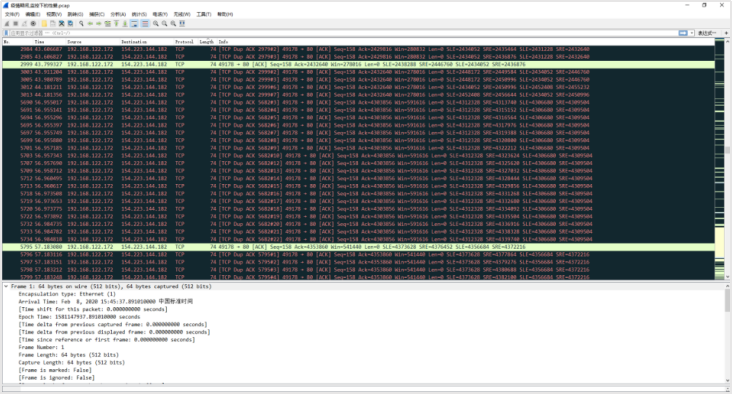
Task: Select packet row number 2999
Action: coord(358,64)
